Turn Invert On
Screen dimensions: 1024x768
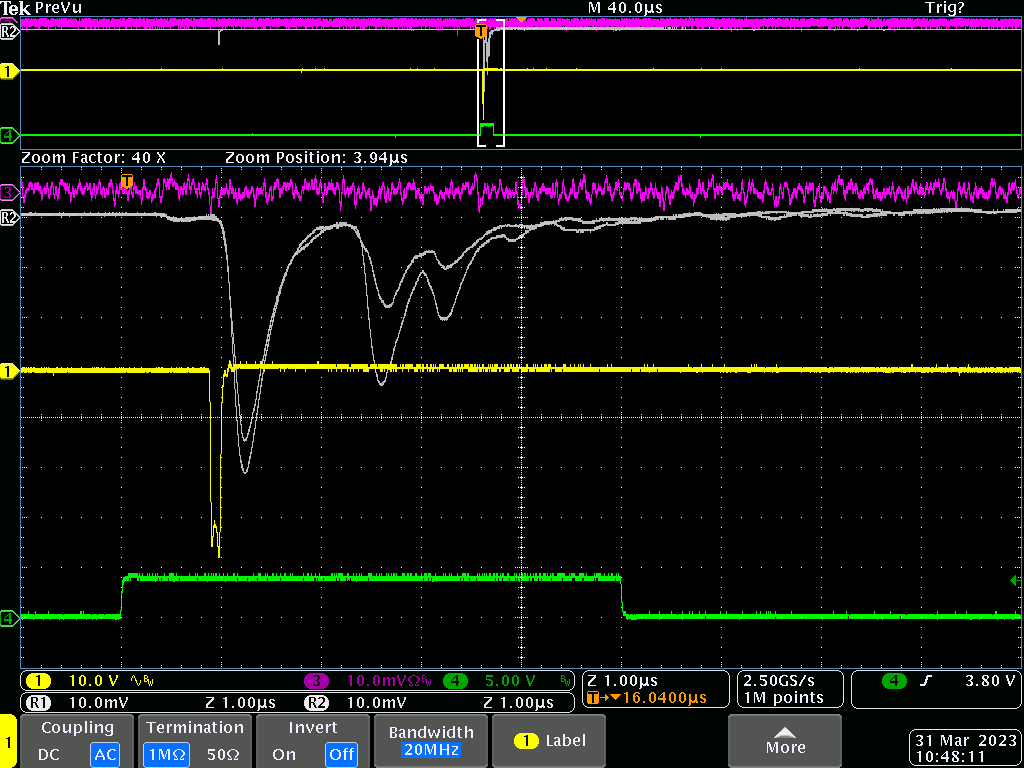tap(283, 755)
